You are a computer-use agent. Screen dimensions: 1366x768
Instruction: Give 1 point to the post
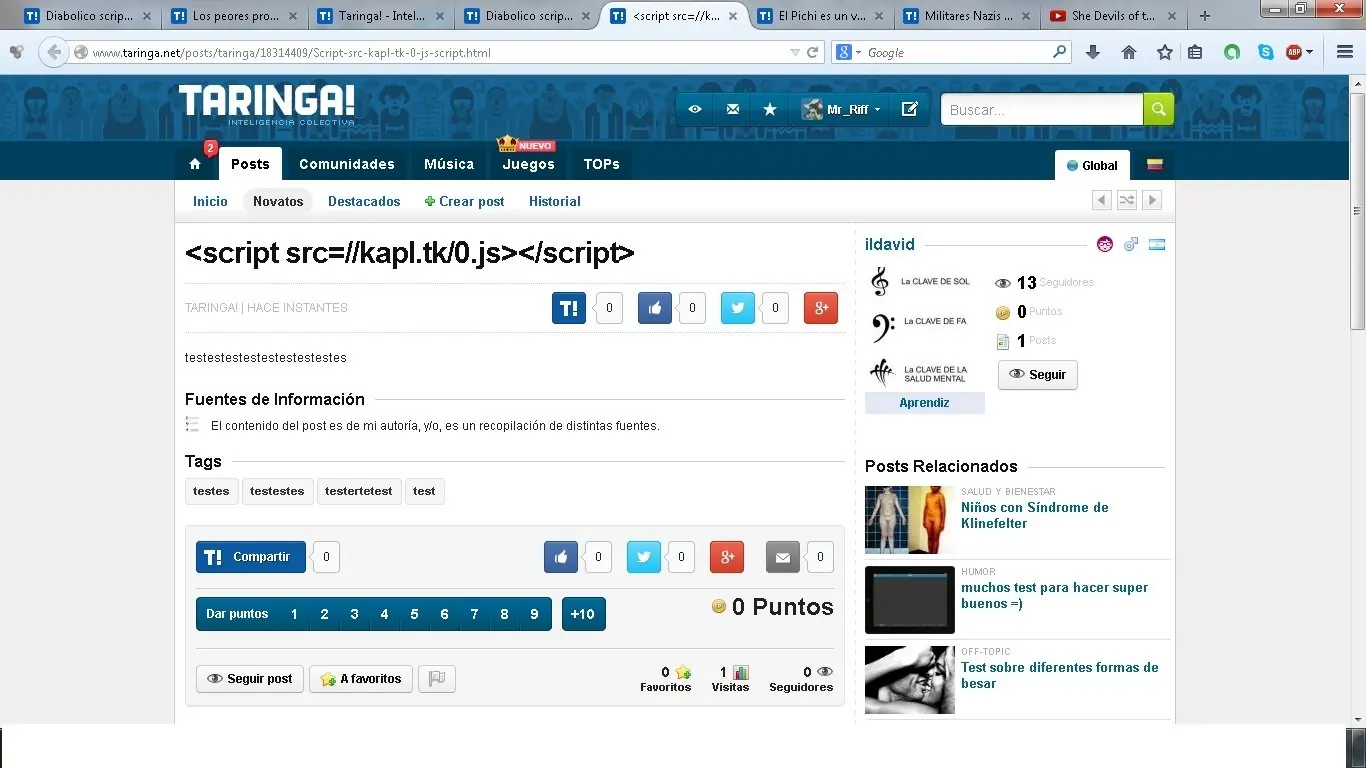[294, 614]
